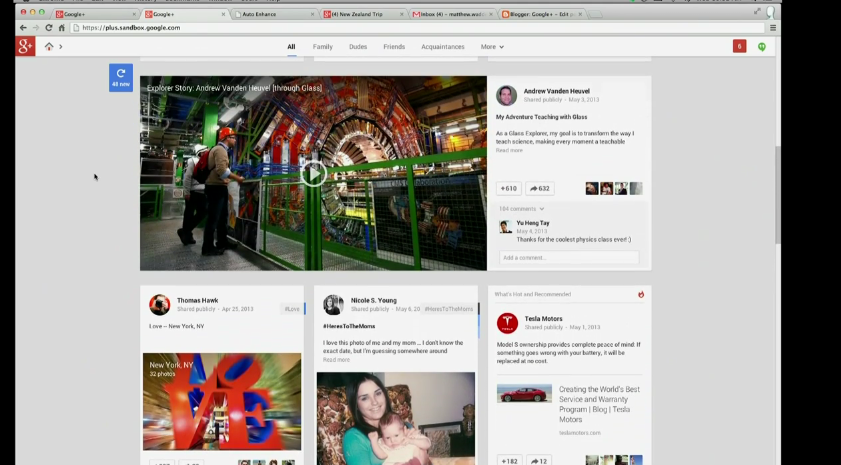
Task: Switch to the Dudes circle tab
Action: click(358, 47)
